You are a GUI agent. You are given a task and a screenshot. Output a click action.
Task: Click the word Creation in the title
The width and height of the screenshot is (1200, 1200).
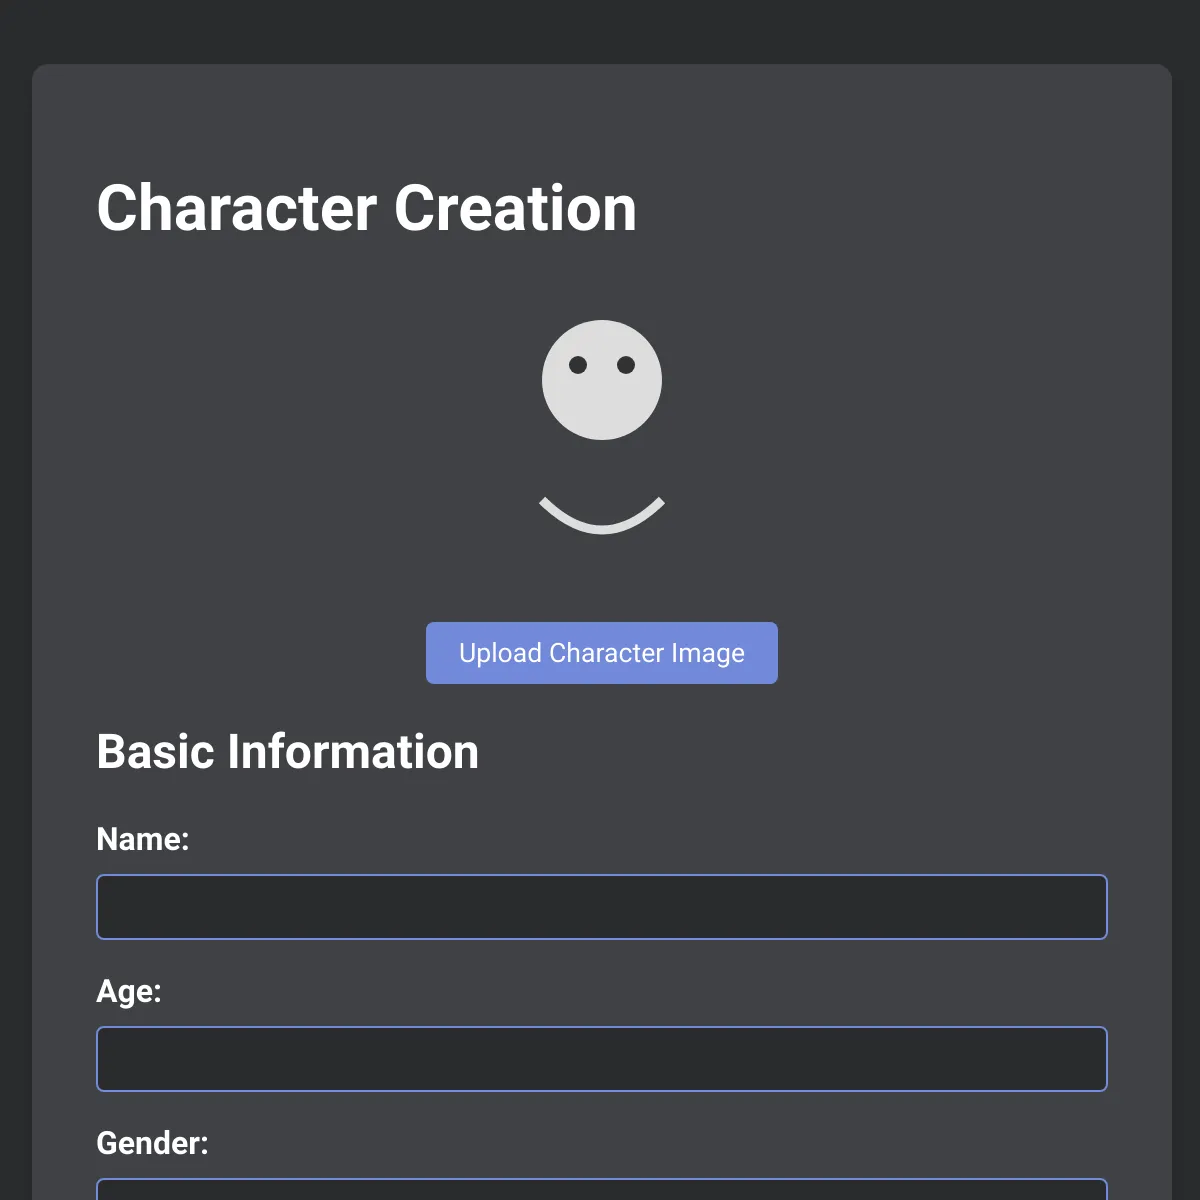[515, 208]
